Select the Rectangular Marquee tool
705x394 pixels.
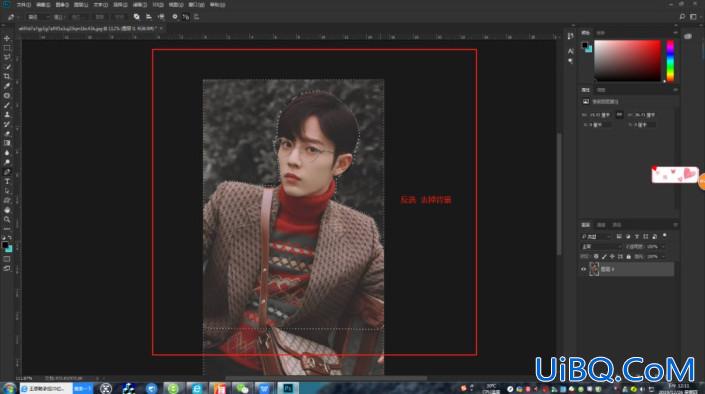coord(7,48)
